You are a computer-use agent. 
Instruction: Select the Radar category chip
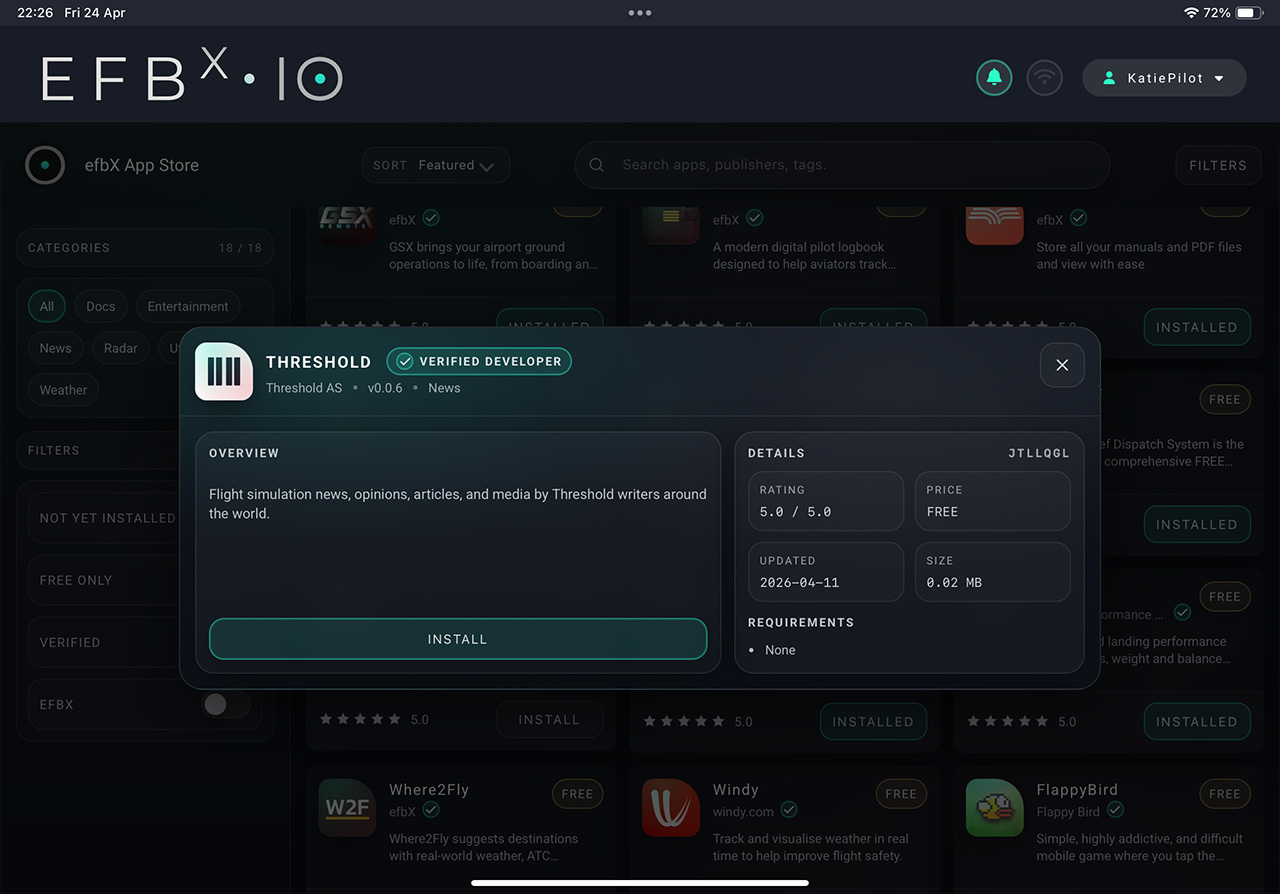pyautogui.click(x=121, y=348)
